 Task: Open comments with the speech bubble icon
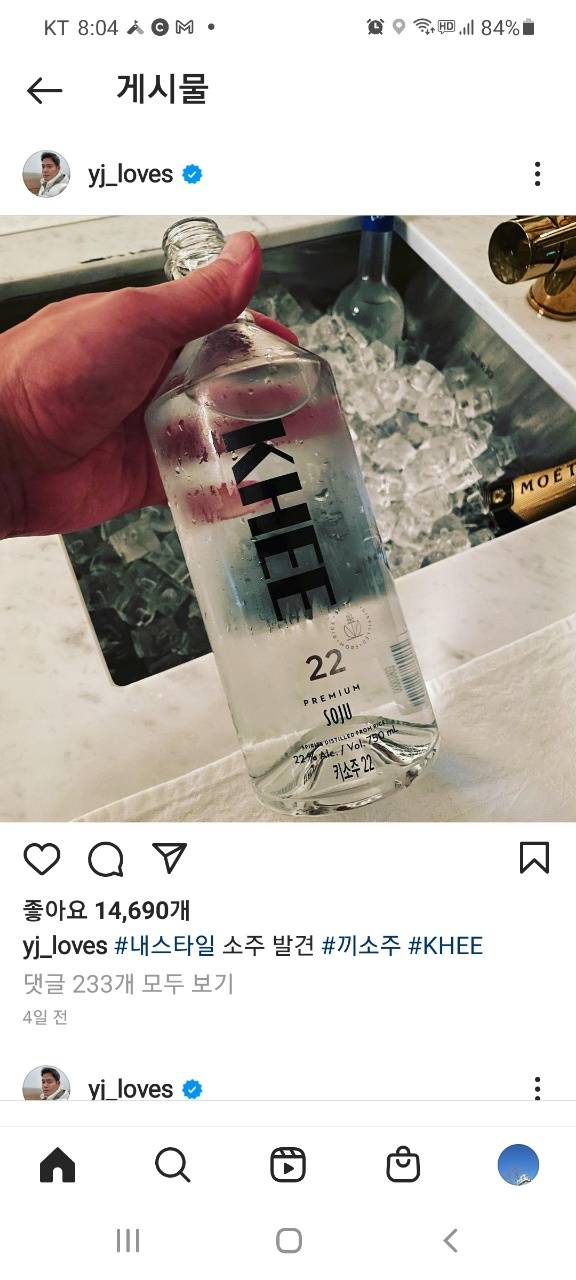click(105, 859)
